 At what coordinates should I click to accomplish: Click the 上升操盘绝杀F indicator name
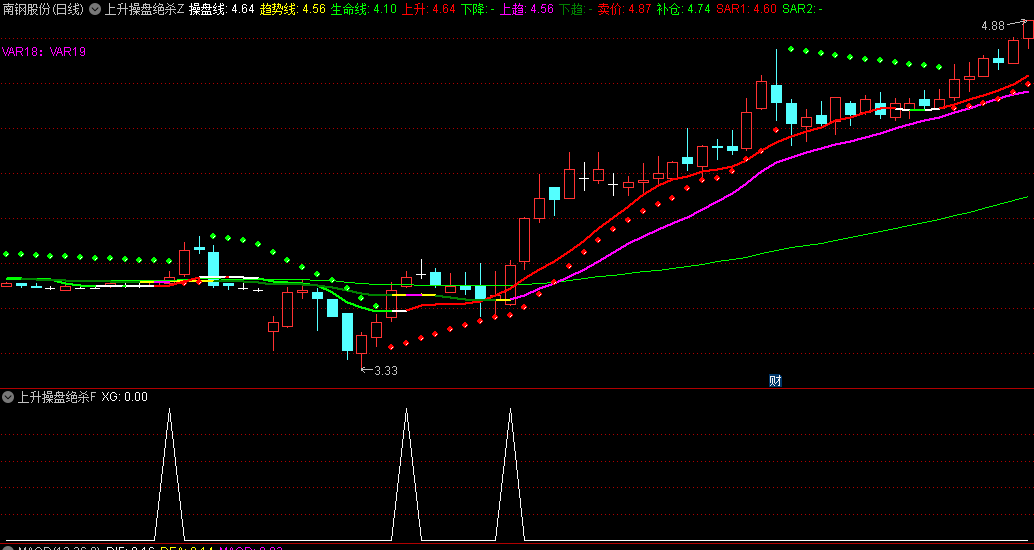click(x=57, y=397)
